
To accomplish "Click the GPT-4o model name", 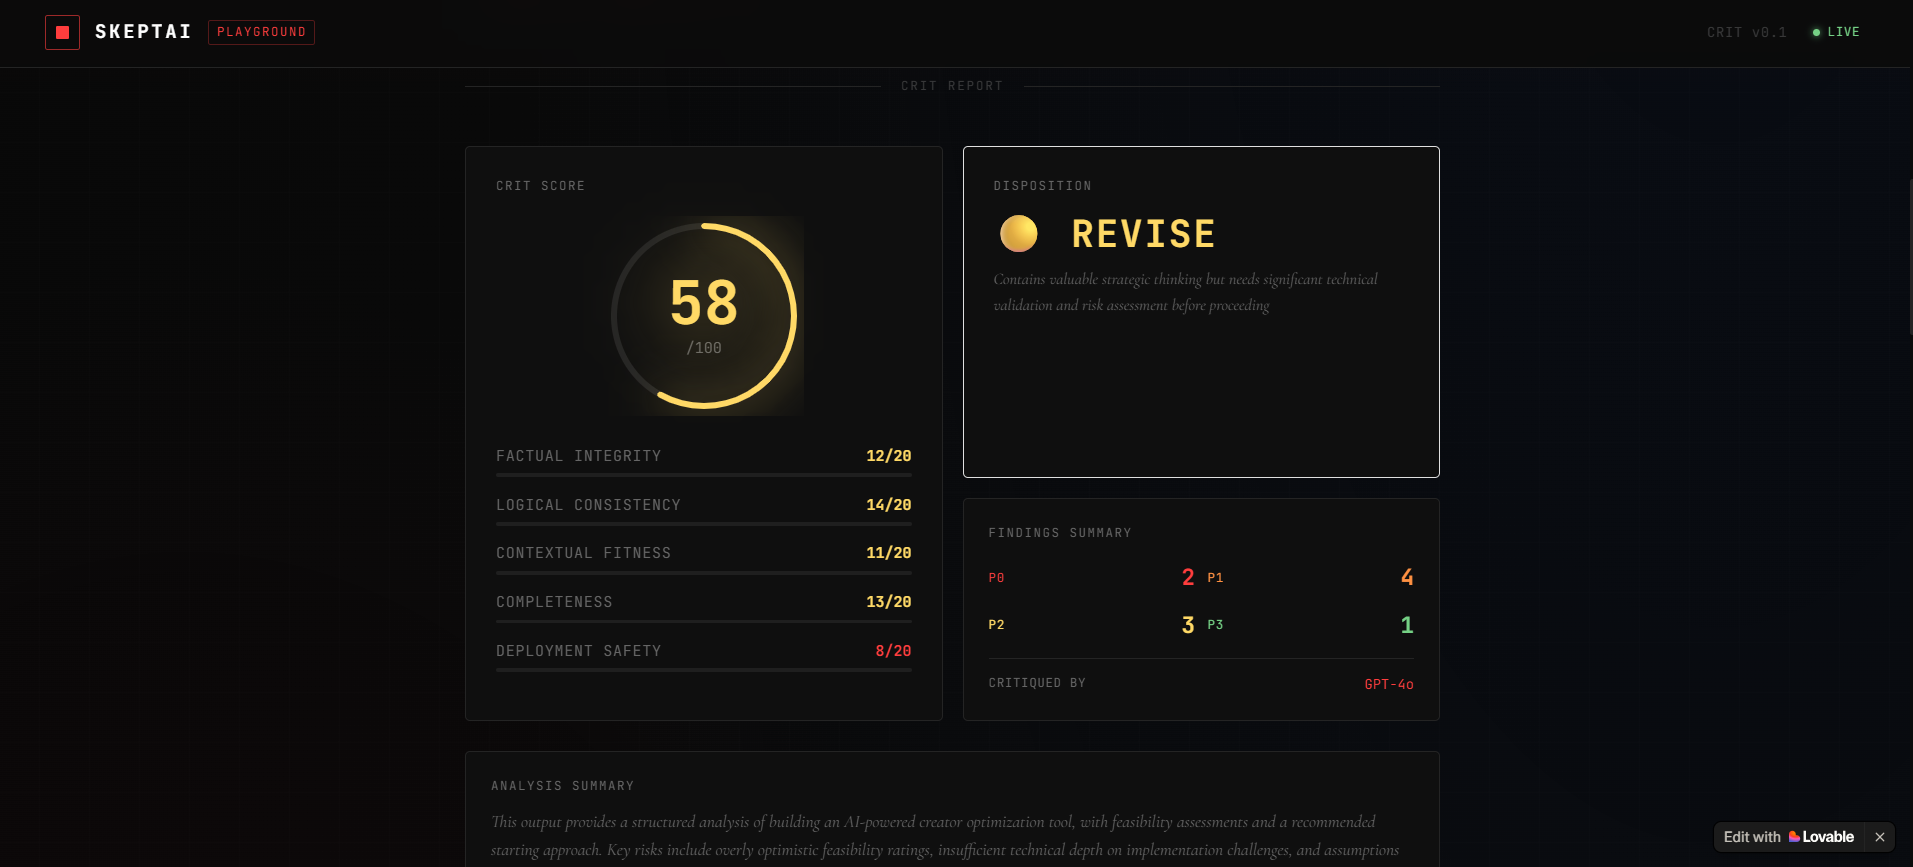I will [1389, 684].
